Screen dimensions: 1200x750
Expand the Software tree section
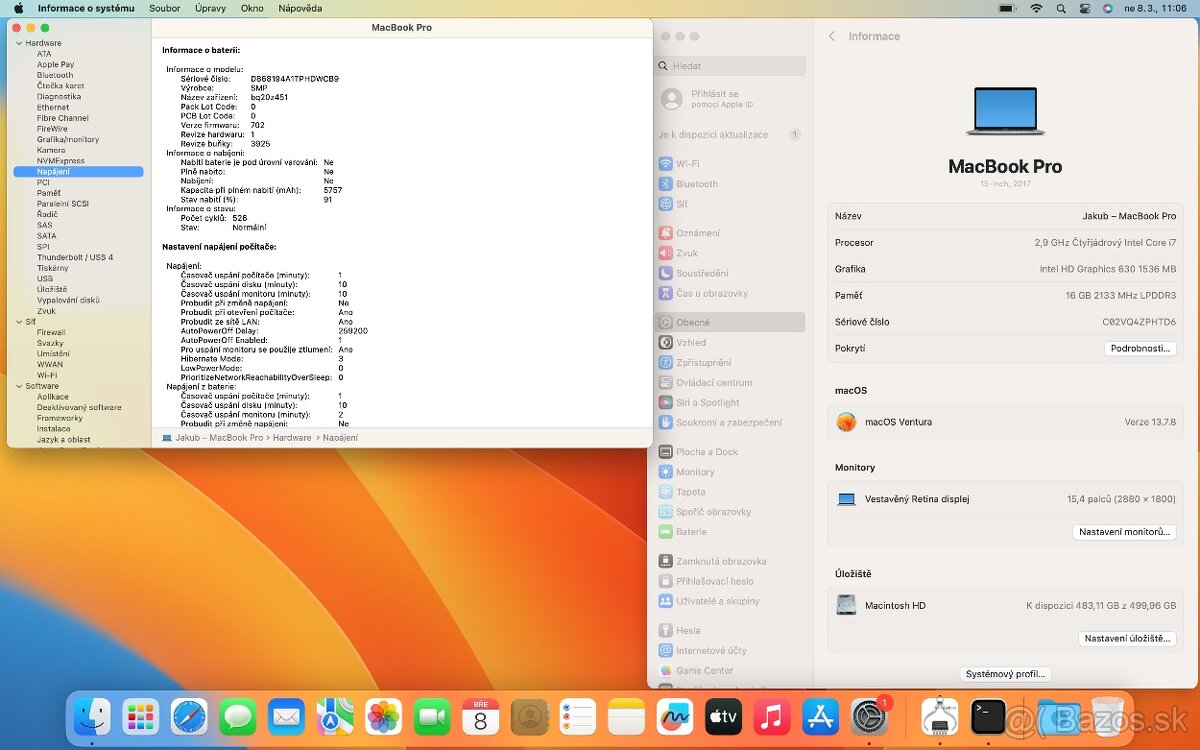18,386
